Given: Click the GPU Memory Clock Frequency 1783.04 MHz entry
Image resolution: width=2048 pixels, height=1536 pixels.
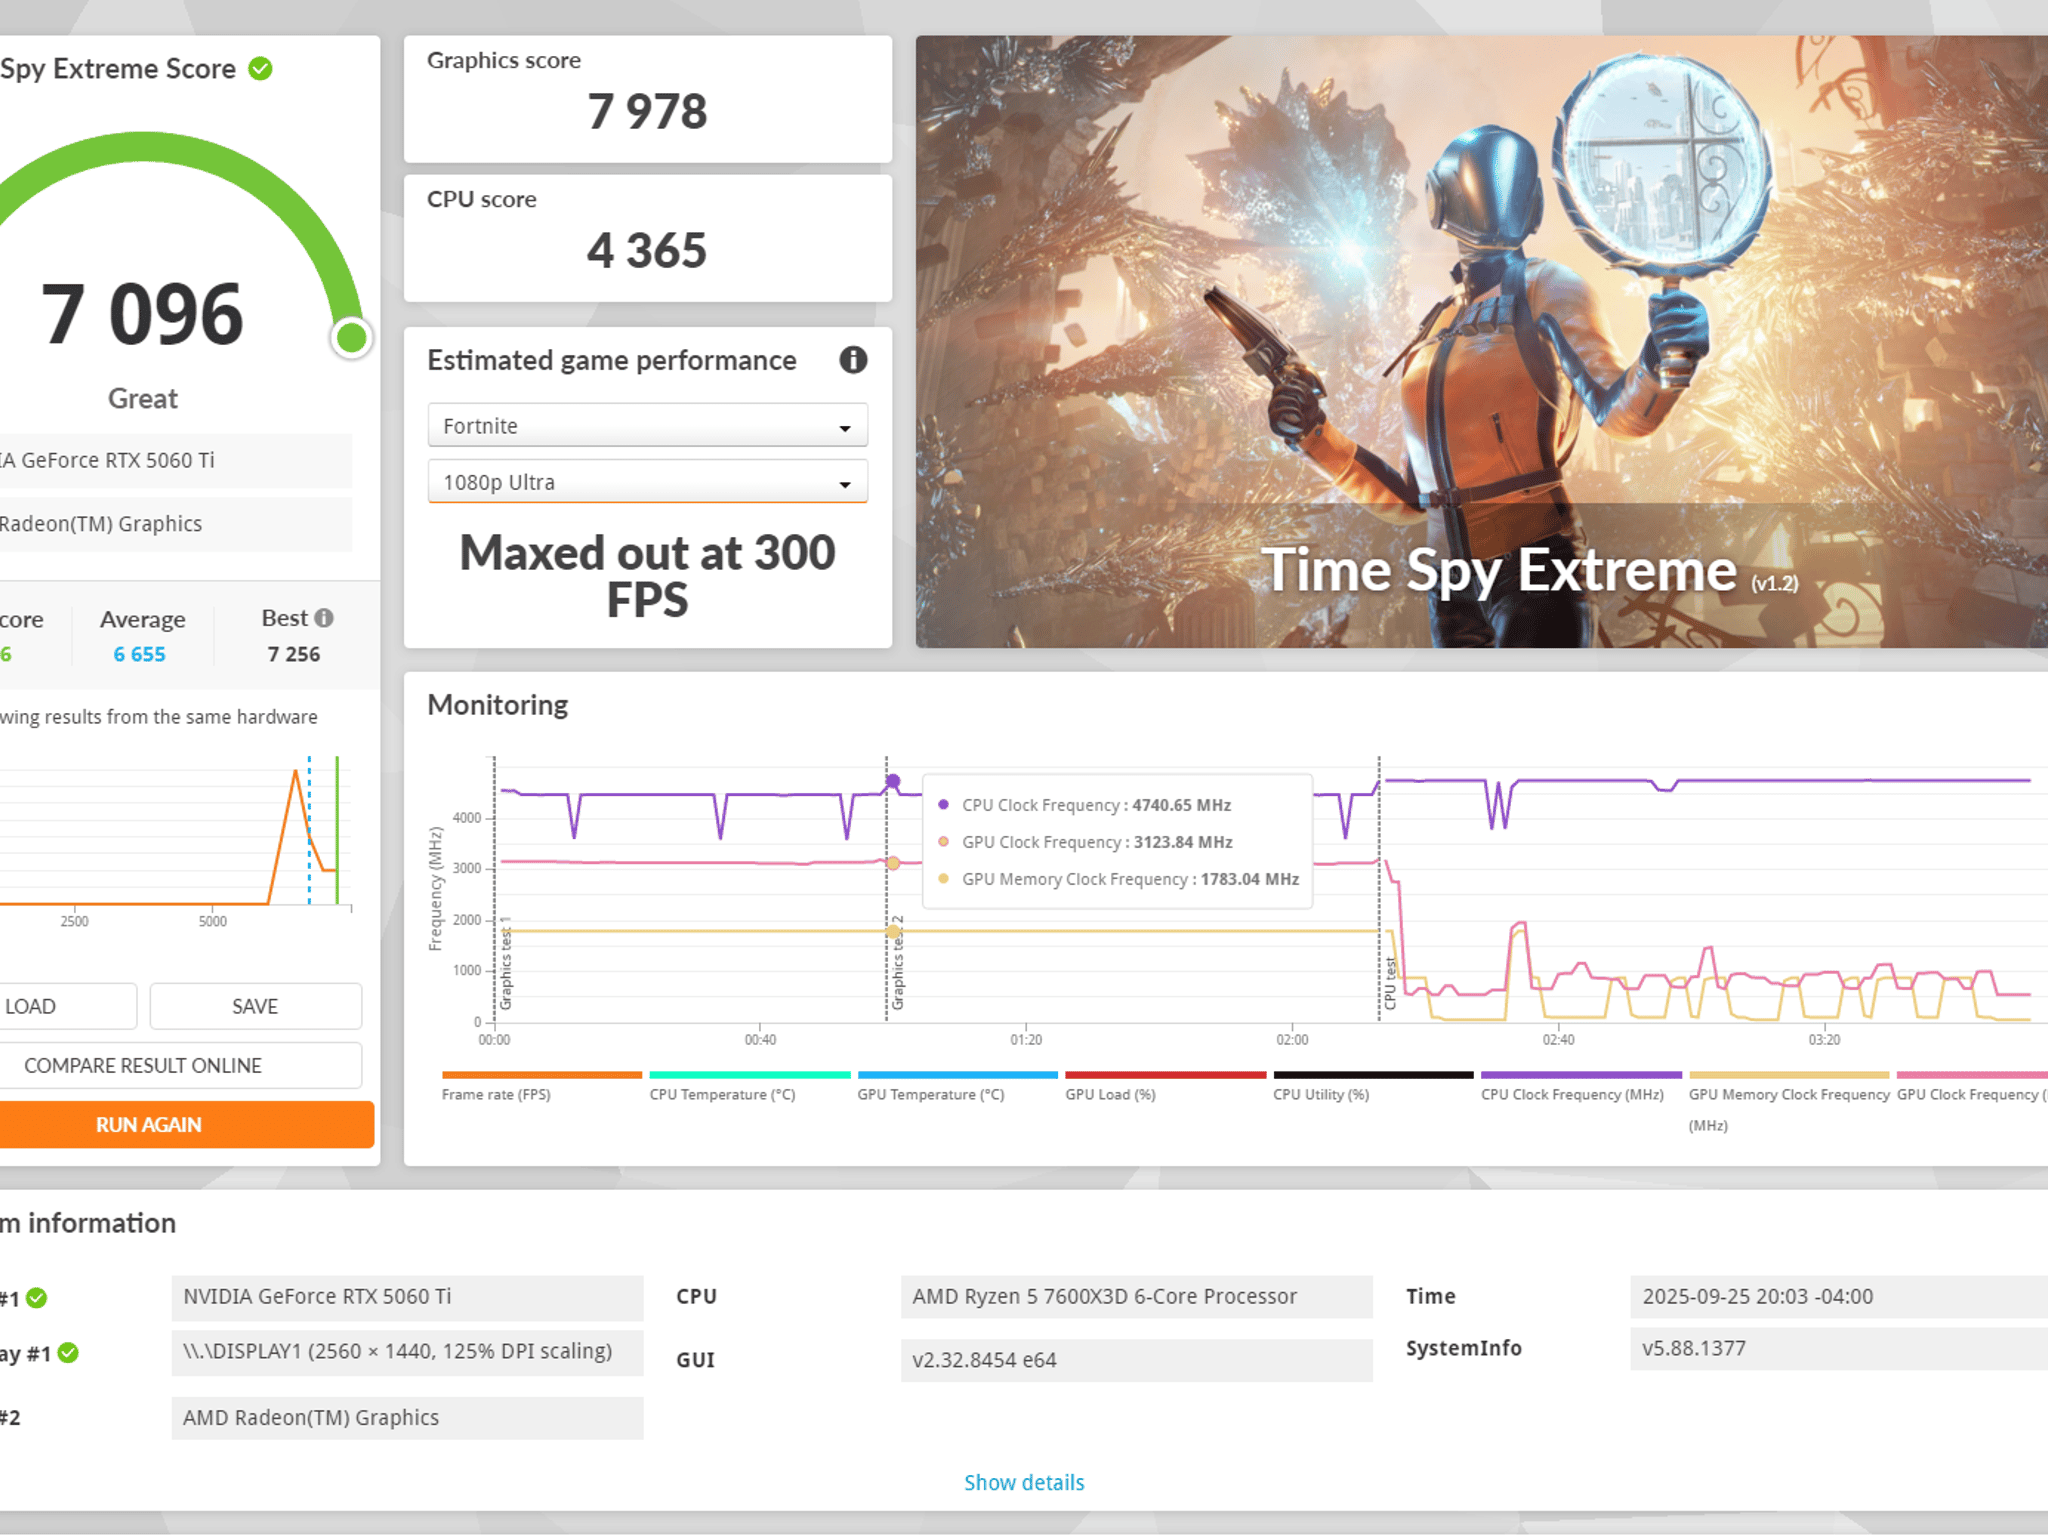Looking at the screenshot, I should pyautogui.click(x=1119, y=879).
